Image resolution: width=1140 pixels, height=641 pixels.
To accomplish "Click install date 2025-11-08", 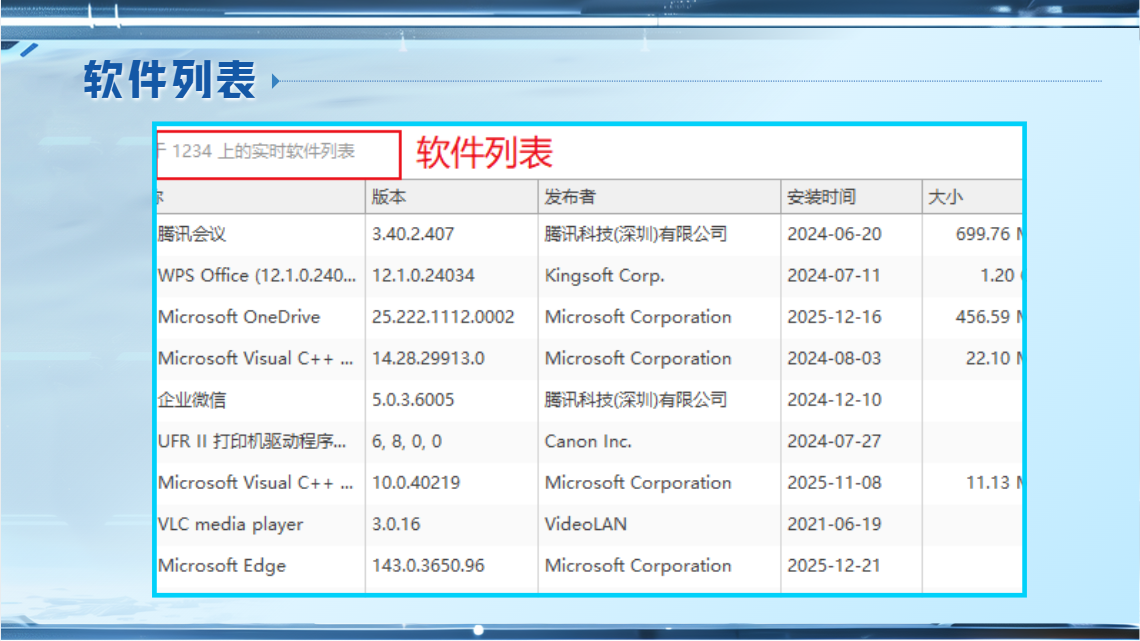I will 834,483.
